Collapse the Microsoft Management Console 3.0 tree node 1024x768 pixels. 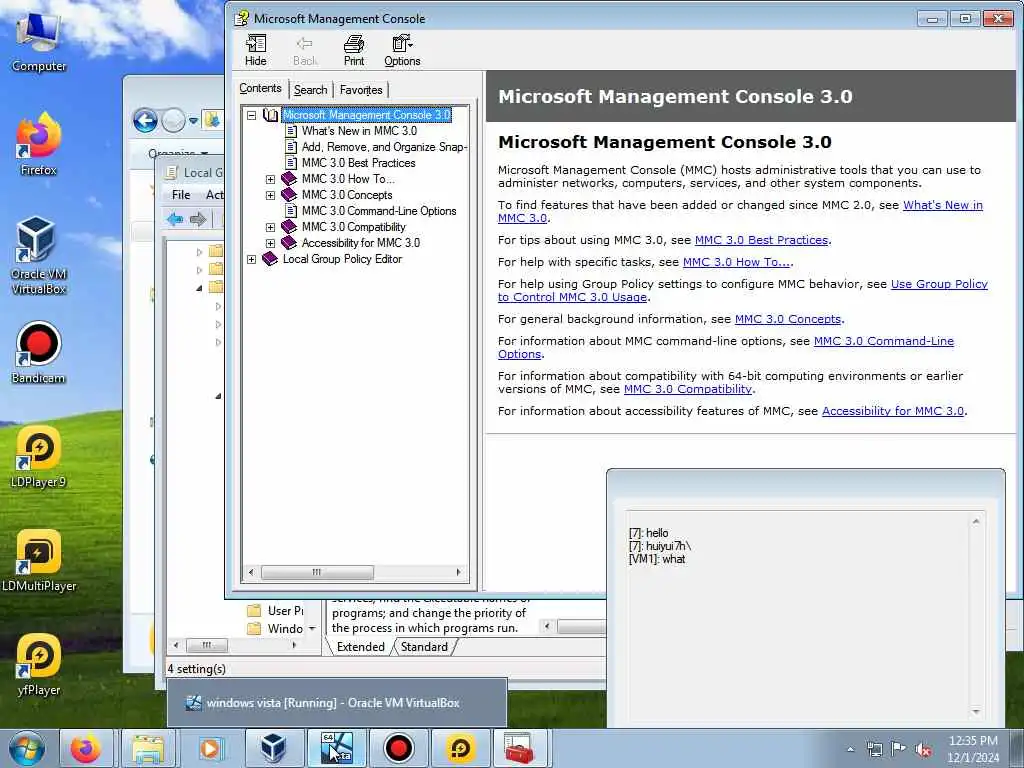pos(251,115)
